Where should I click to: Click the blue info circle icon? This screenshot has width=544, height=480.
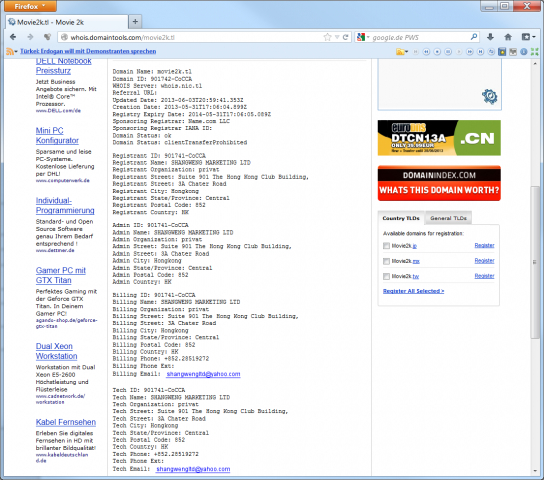[x=524, y=52]
